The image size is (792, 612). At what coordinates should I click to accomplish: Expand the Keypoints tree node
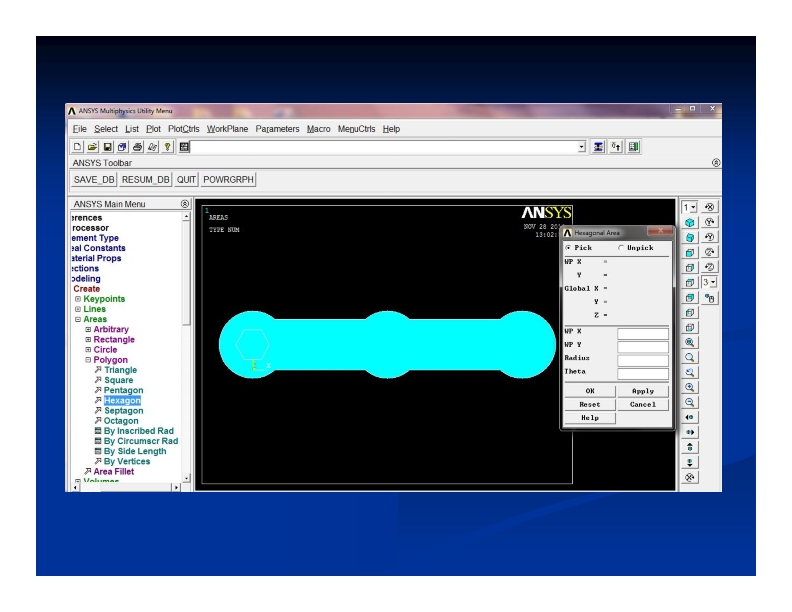78,299
